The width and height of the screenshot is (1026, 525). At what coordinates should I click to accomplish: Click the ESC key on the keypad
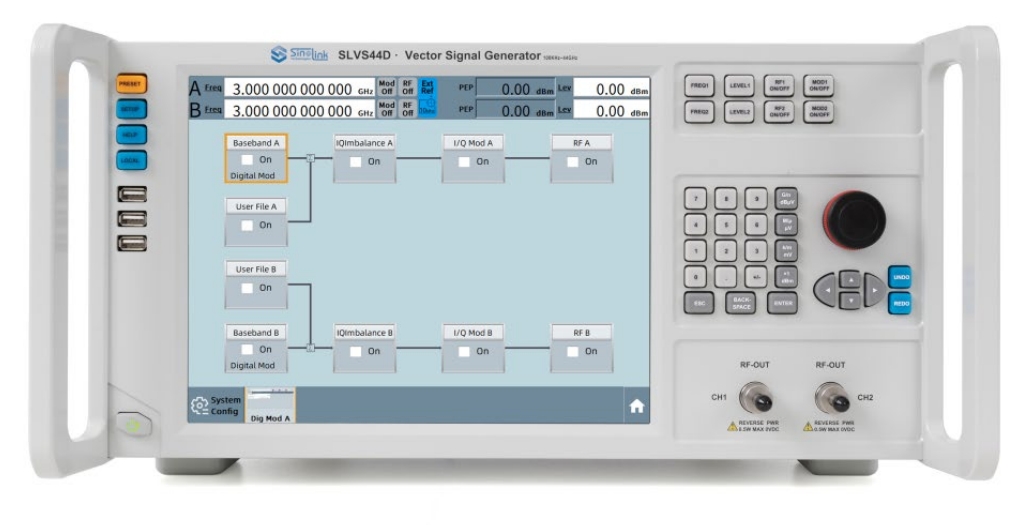pos(699,303)
